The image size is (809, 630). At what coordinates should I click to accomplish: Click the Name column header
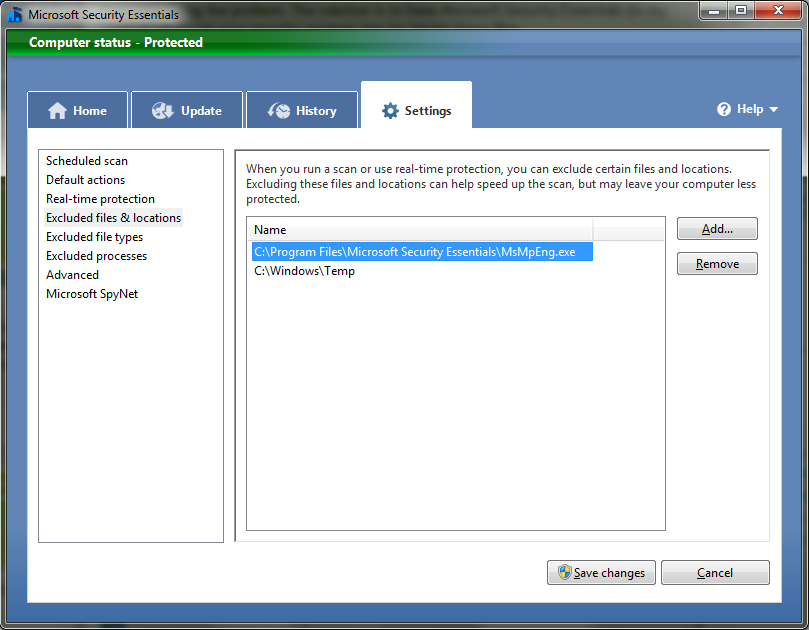420,230
